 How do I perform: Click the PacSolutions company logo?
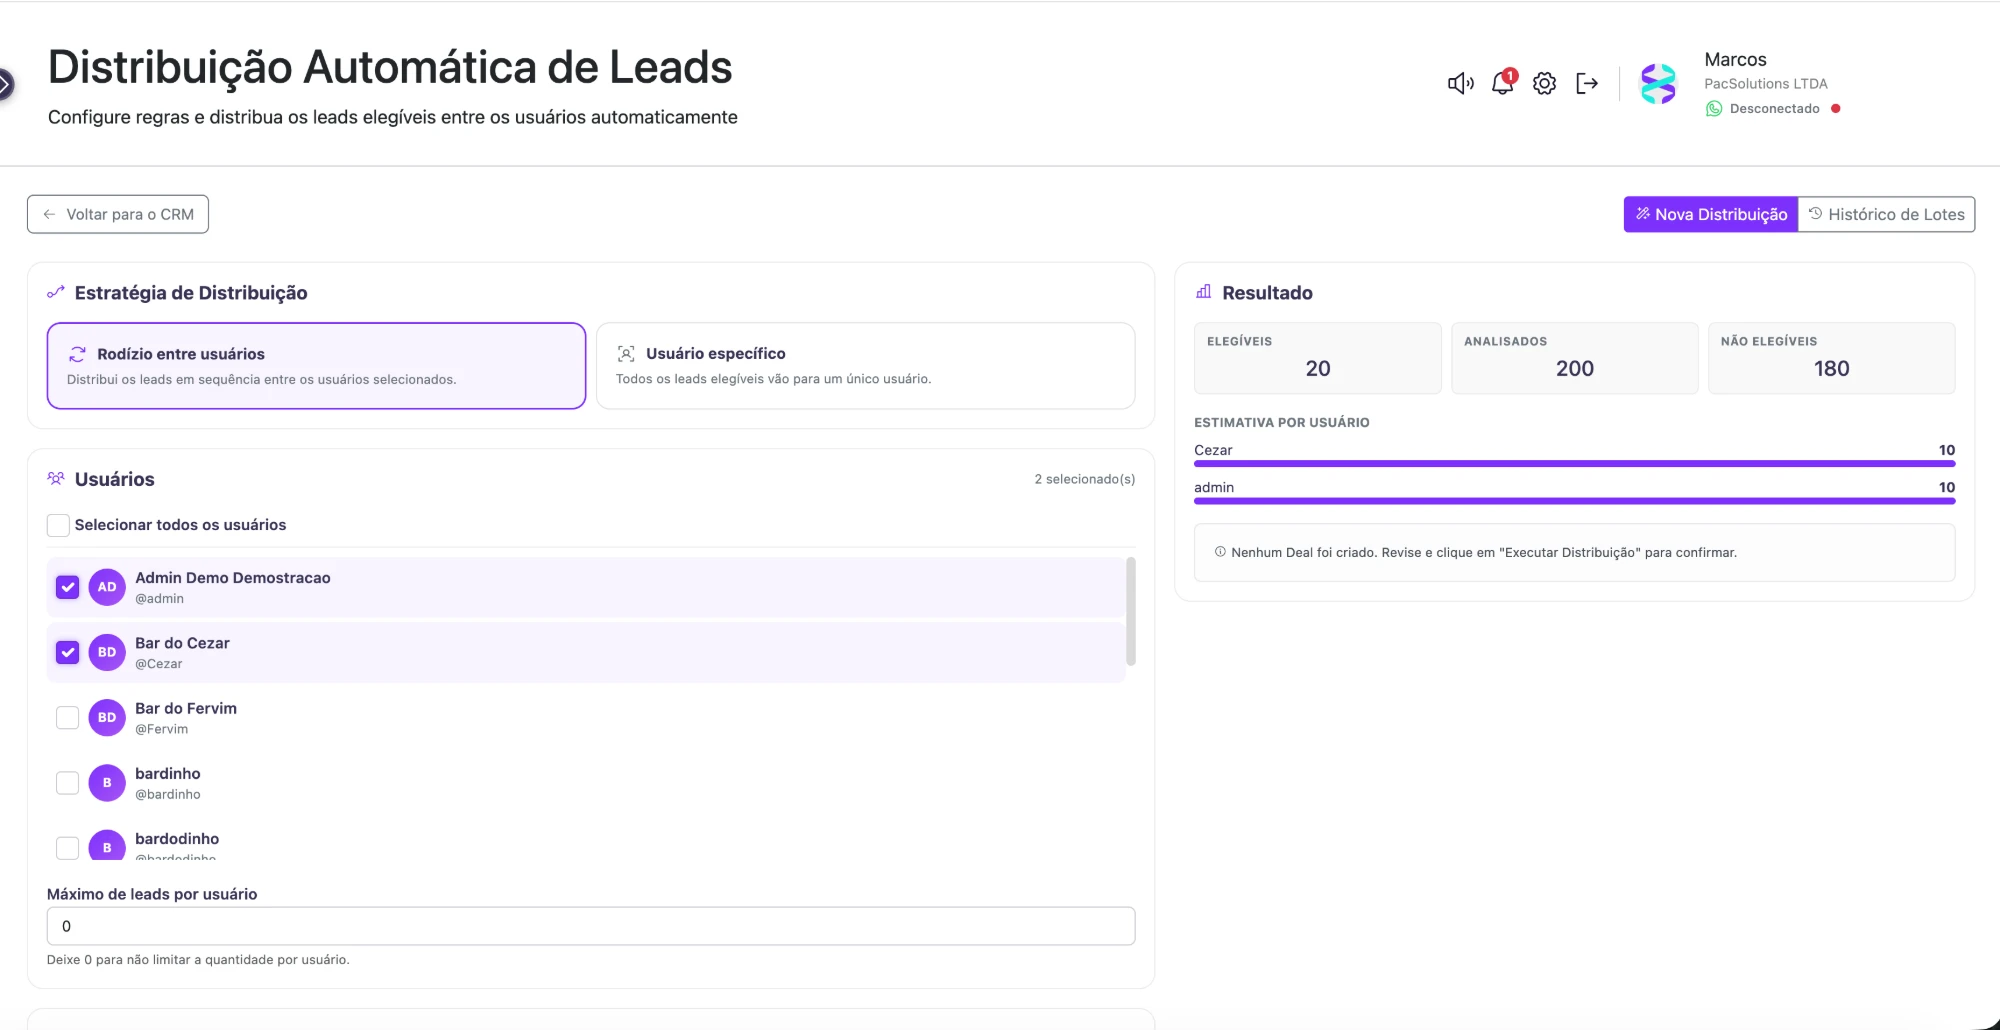tap(1658, 84)
